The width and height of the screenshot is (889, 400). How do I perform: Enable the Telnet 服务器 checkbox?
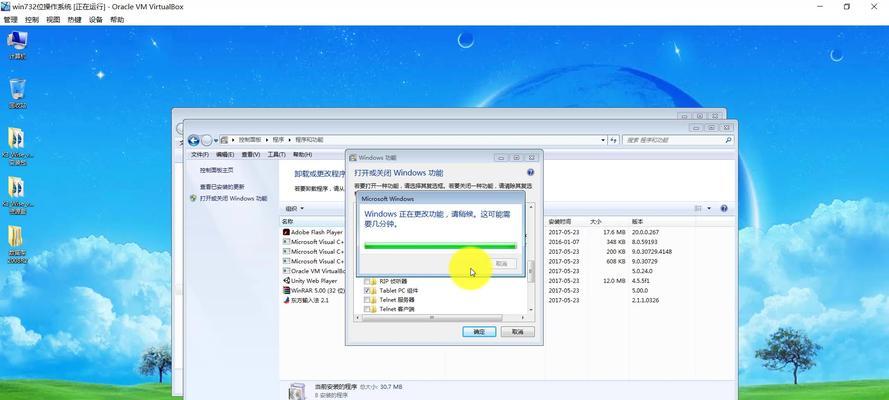point(367,300)
